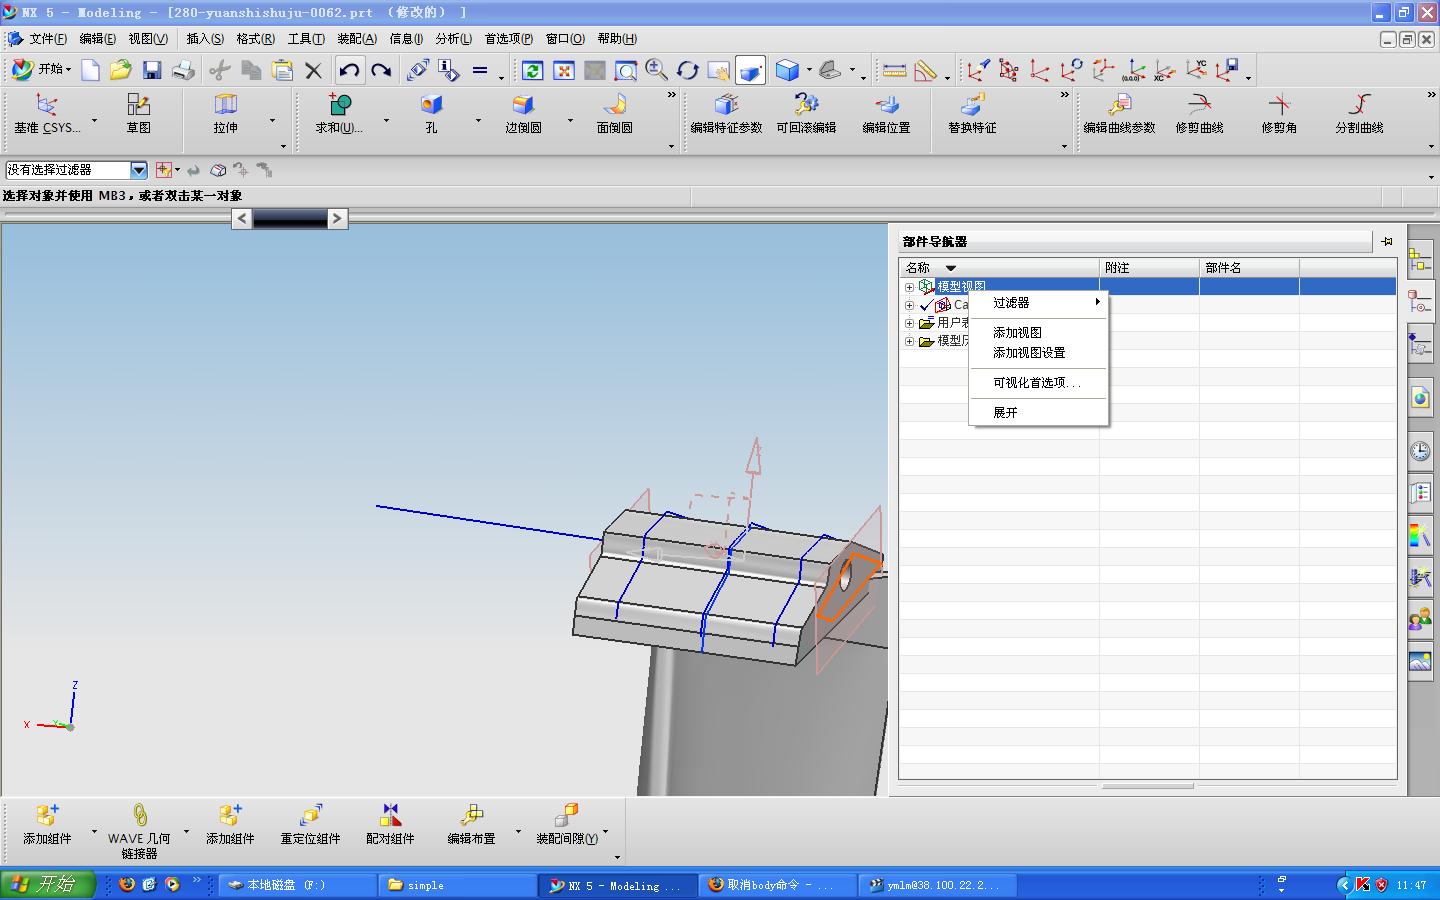Switch to the 本地磁盘 (F:) taskbar window
This screenshot has height=900, width=1440.
(298, 885)
